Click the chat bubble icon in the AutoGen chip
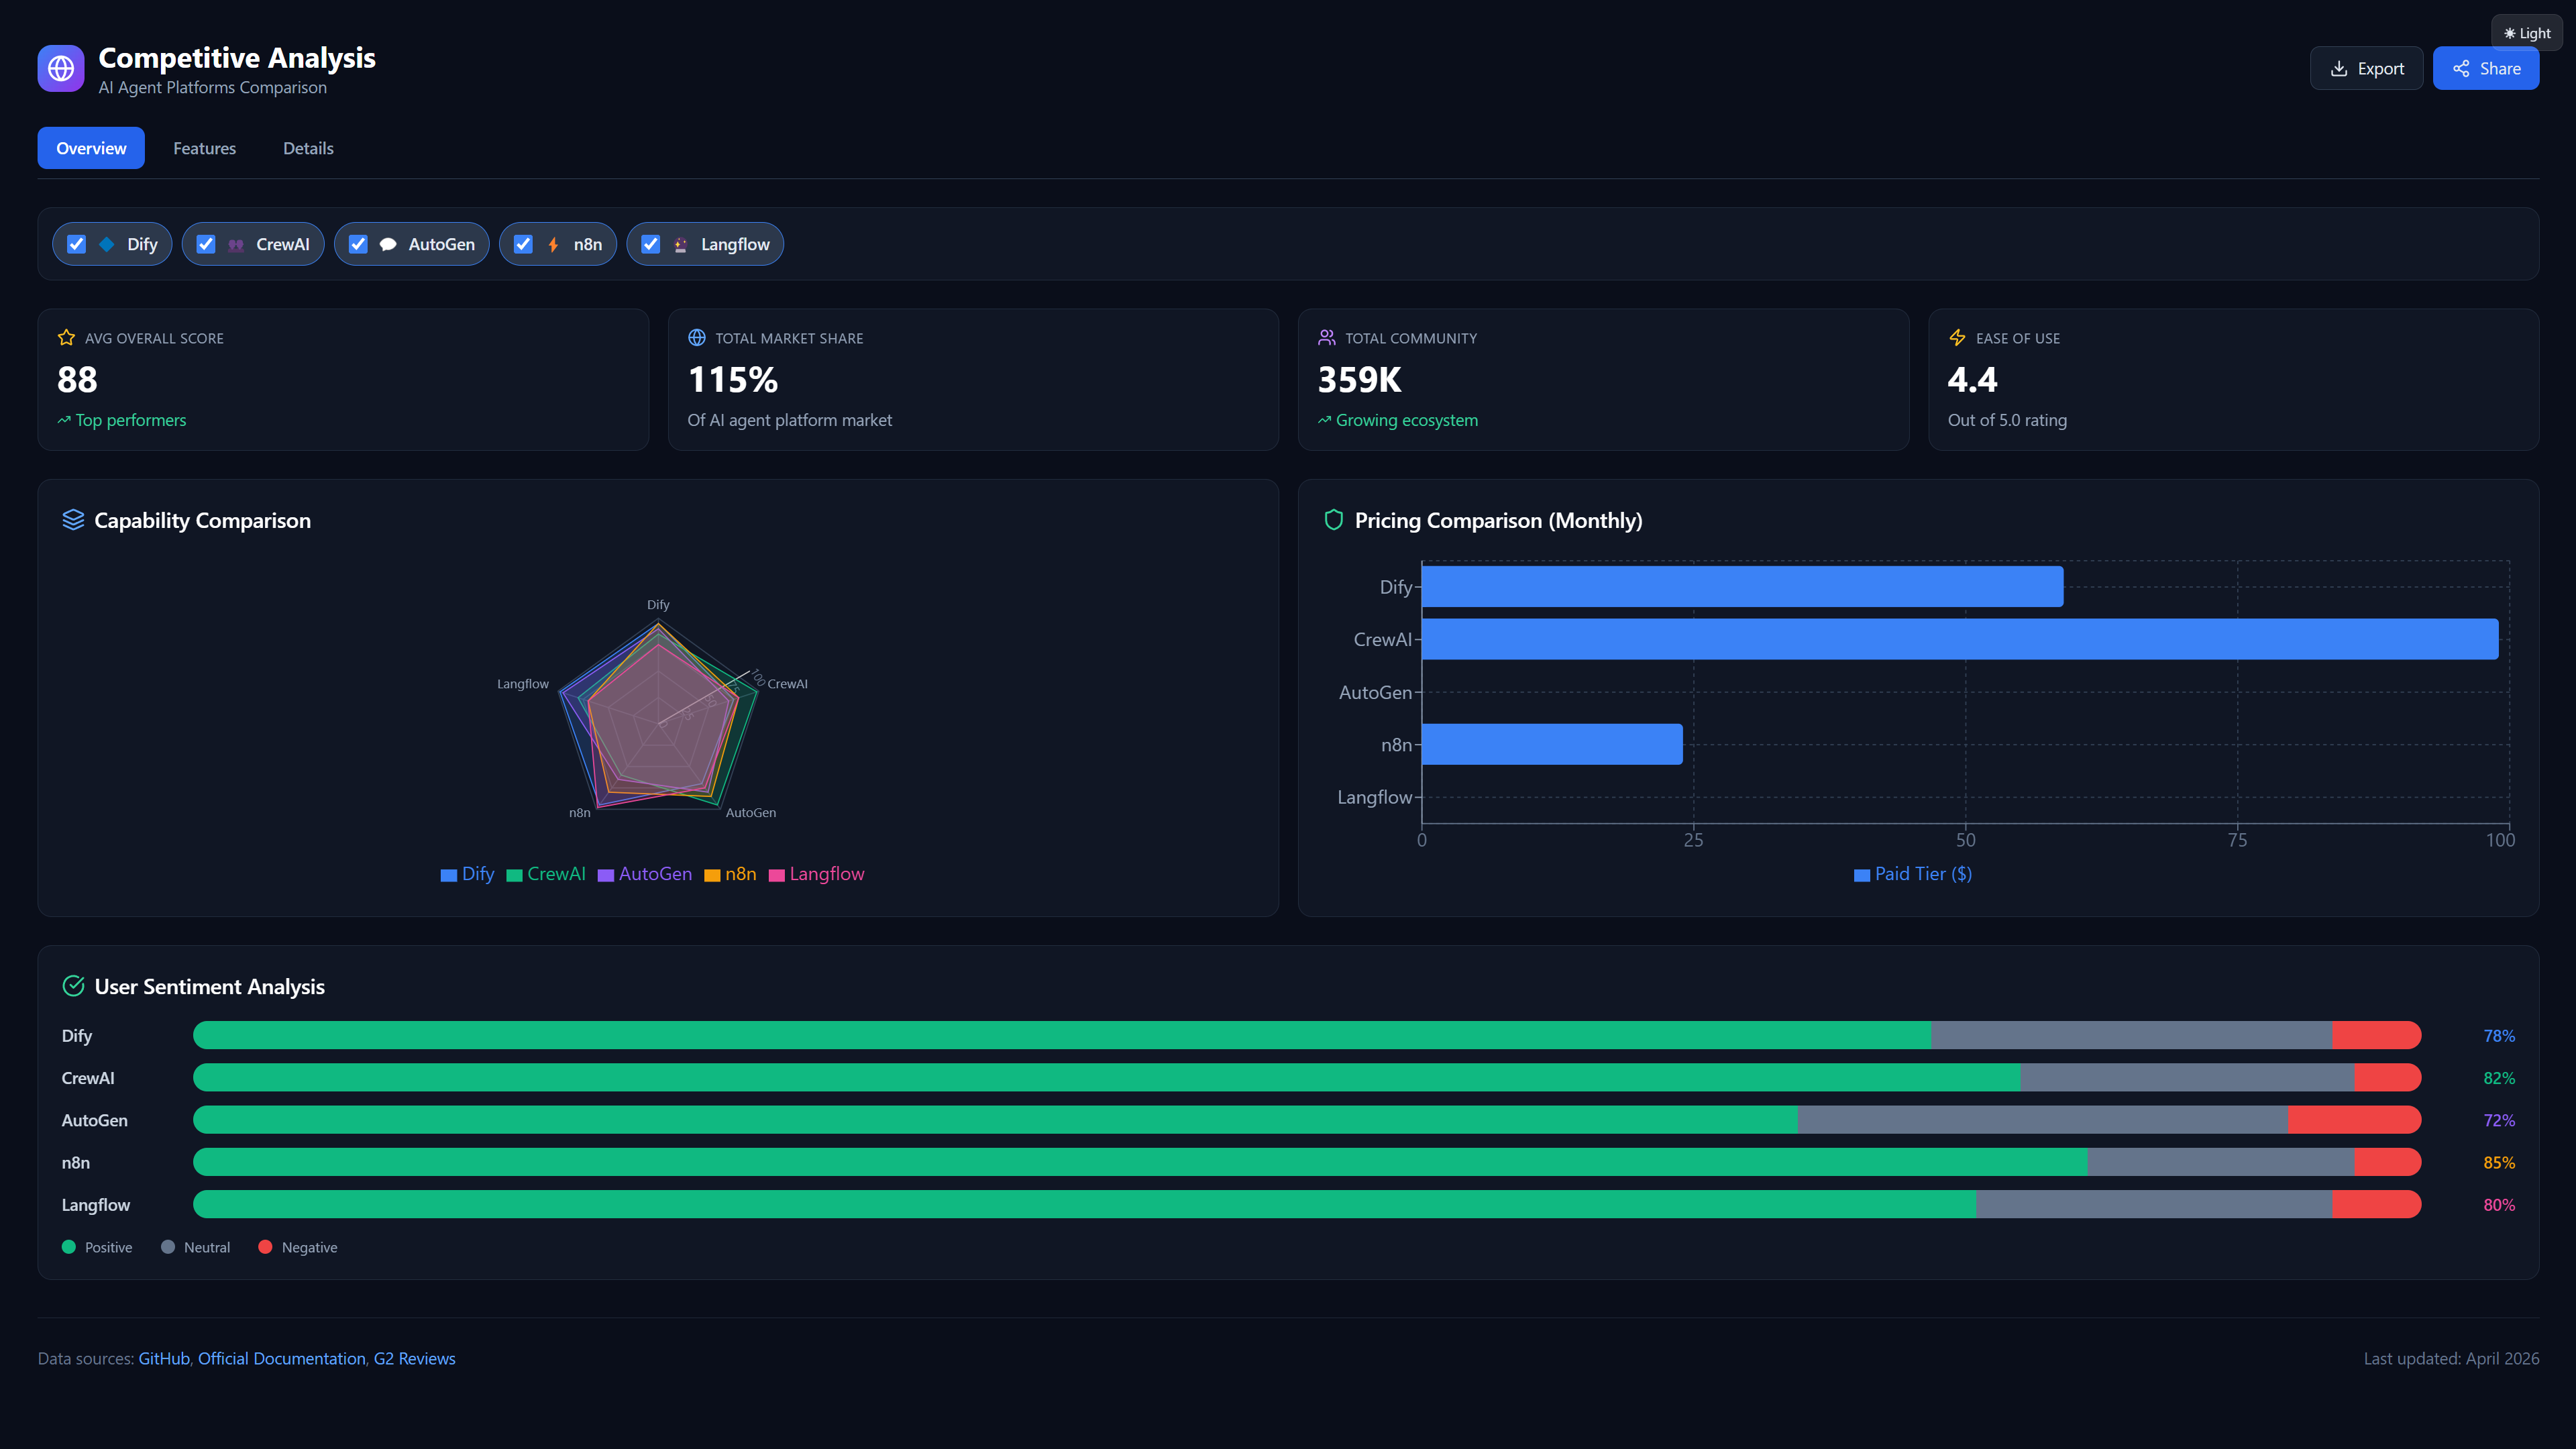The height and width of the screenshot is (1449, 2576). pos(389,243)
